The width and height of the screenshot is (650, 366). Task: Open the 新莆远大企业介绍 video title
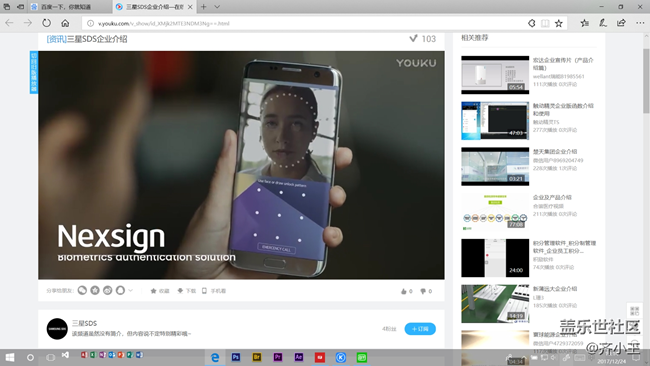tap(555, 288)
